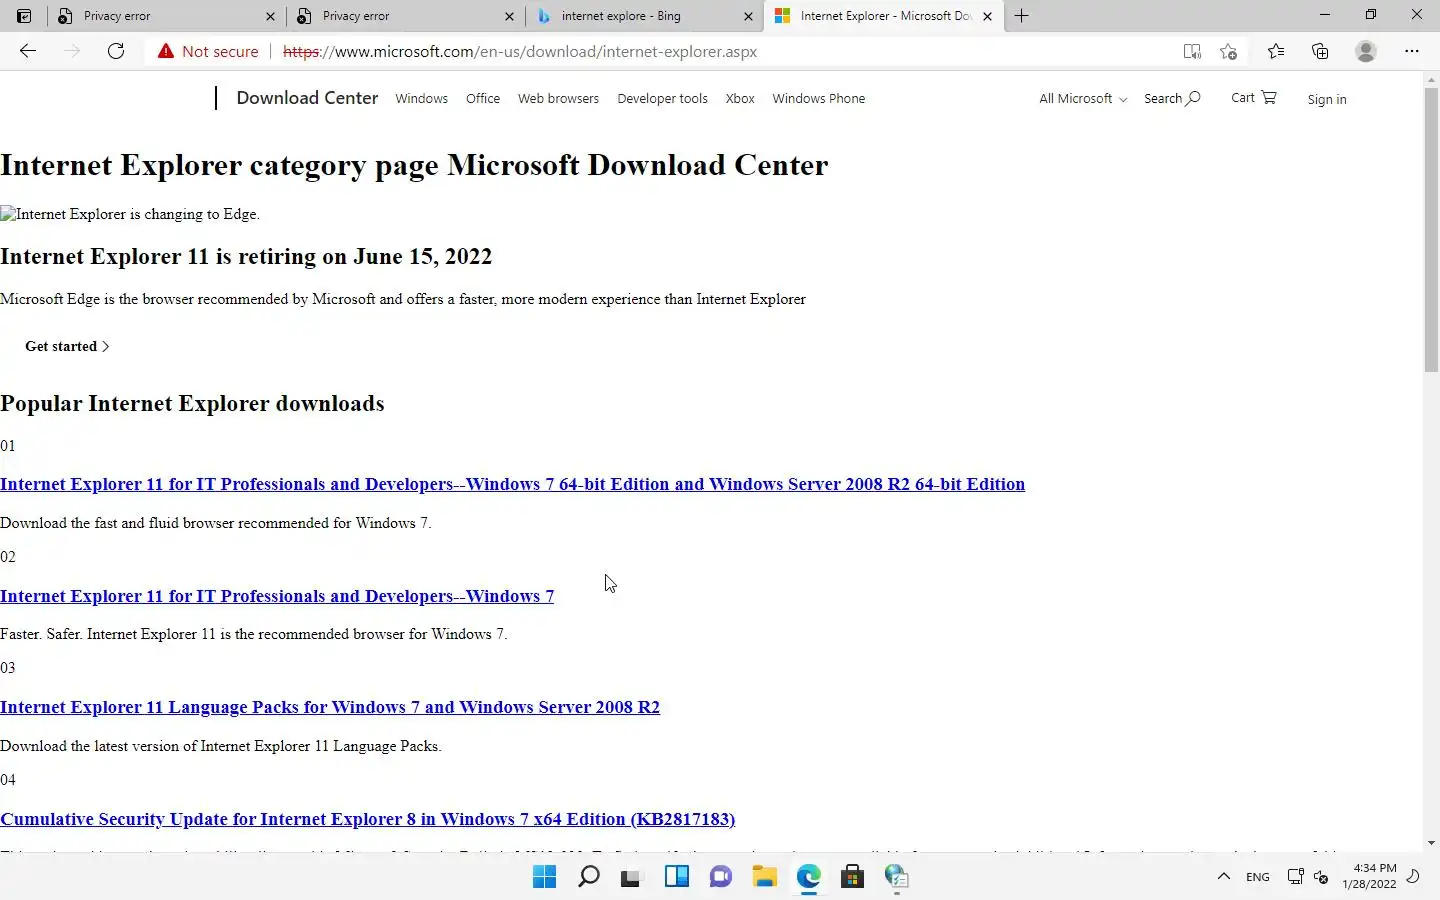
Task: Open Chat app on the taskbar
Action: click(x=720, y=877)
